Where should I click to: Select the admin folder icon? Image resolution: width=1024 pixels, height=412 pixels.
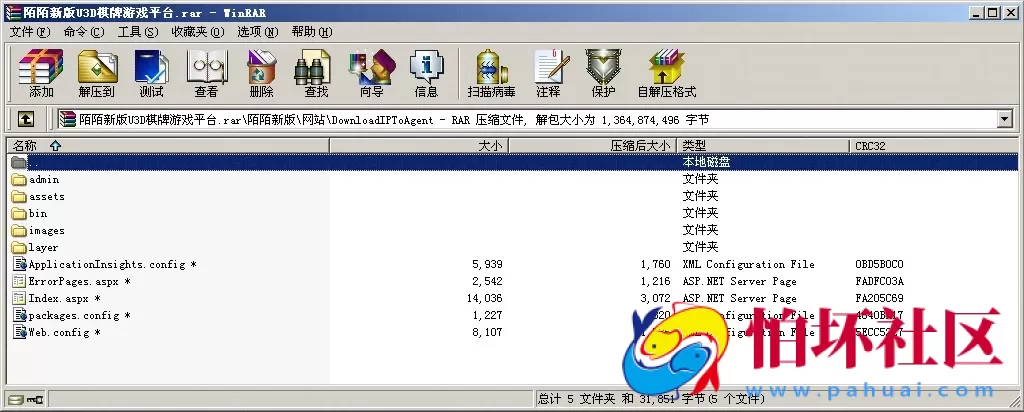19,180
